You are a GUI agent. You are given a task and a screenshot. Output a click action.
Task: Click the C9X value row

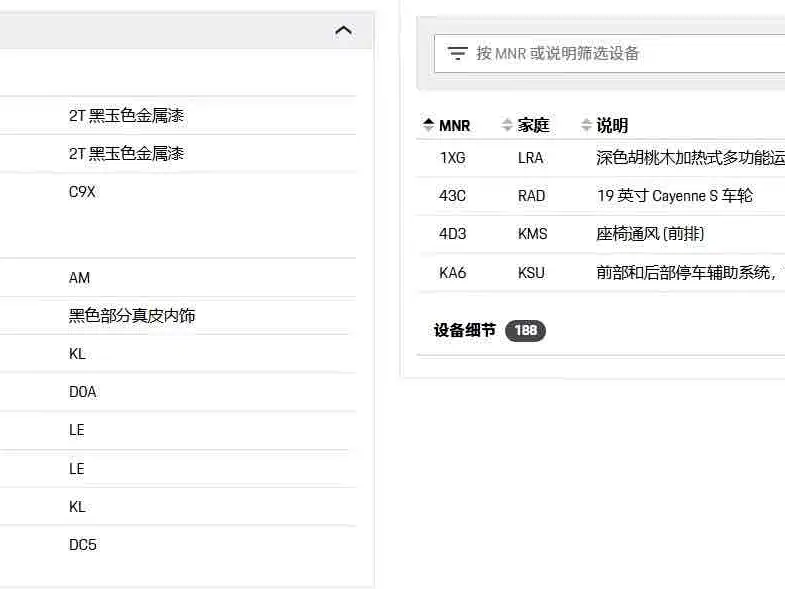82,192
